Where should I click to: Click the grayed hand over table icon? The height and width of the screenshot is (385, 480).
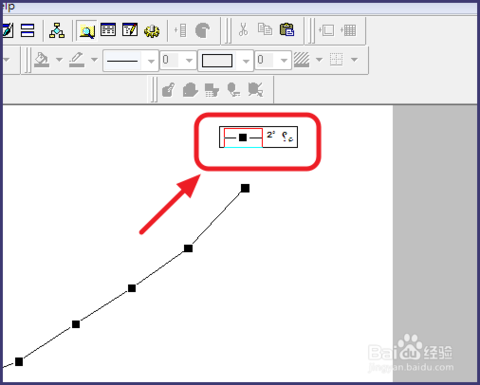212,90
